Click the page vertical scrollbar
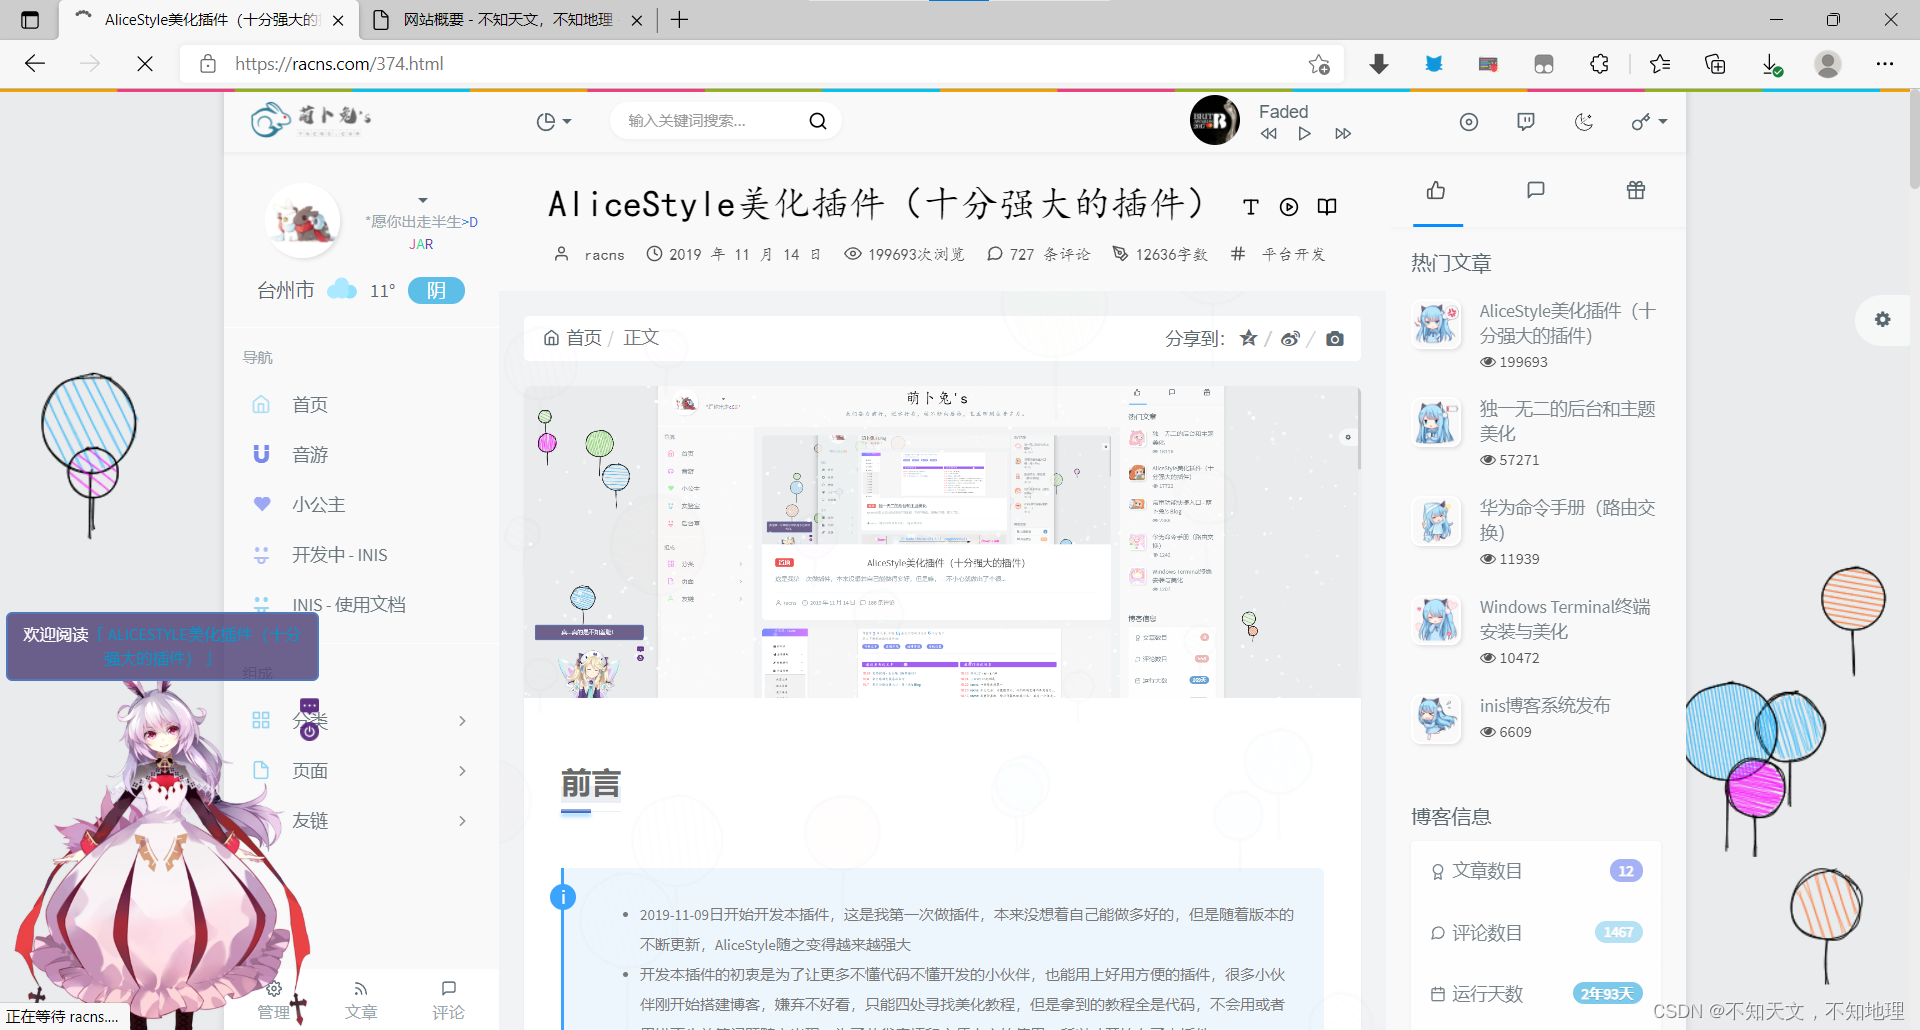 [x=1913, y=140]
